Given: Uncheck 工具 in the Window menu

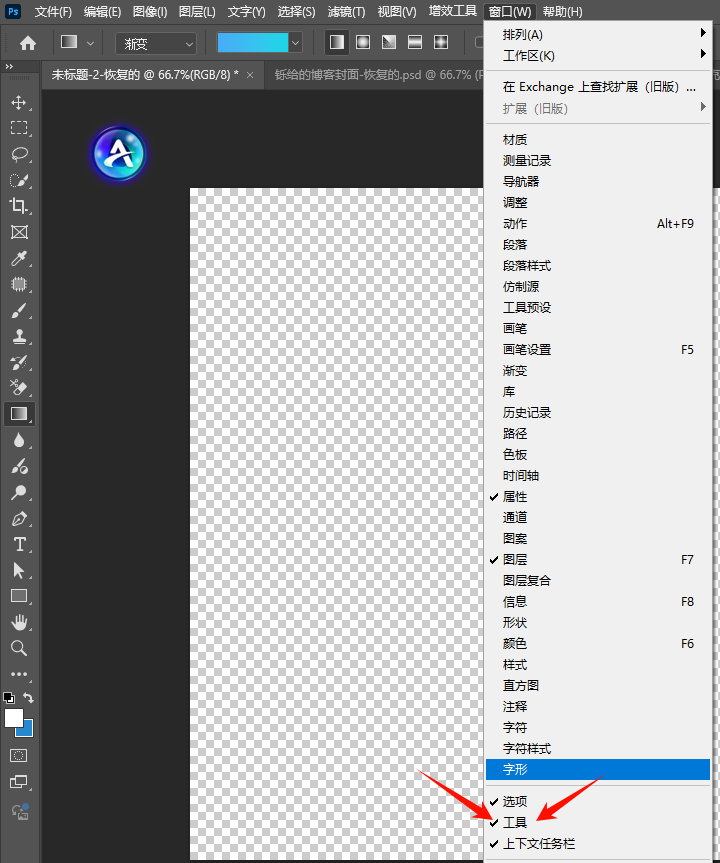Looking at the screenshot, I should (515, 823).
